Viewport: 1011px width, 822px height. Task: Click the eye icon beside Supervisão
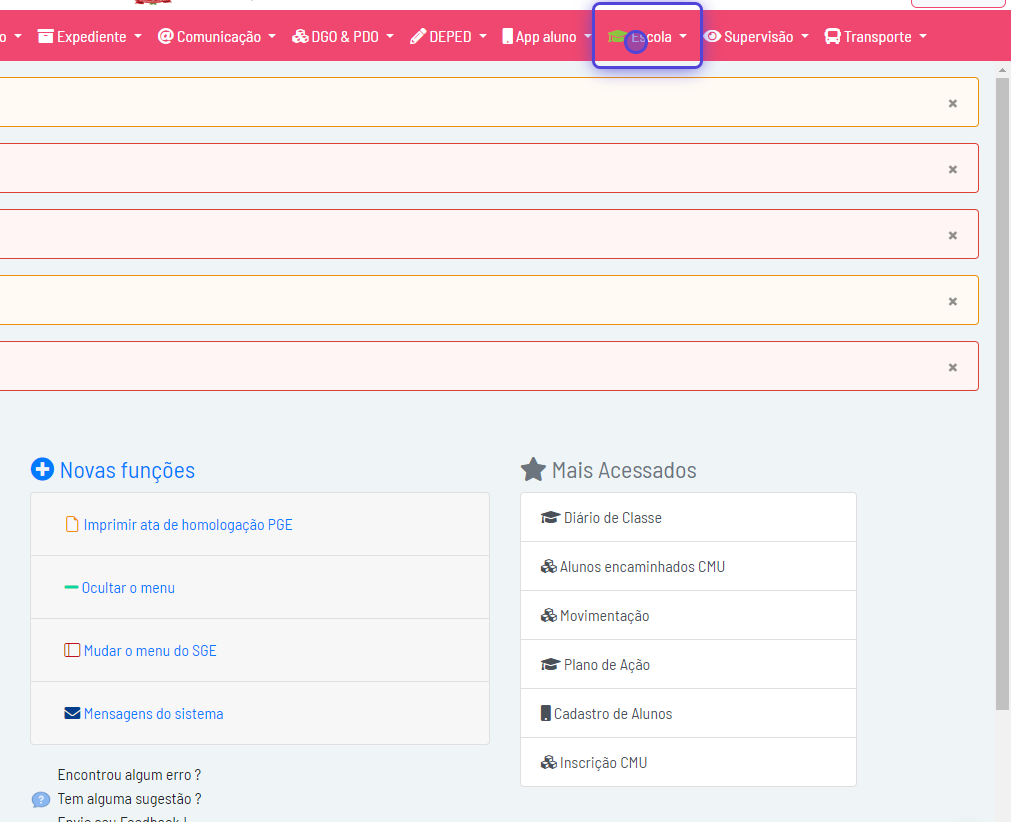pos(712,36)
